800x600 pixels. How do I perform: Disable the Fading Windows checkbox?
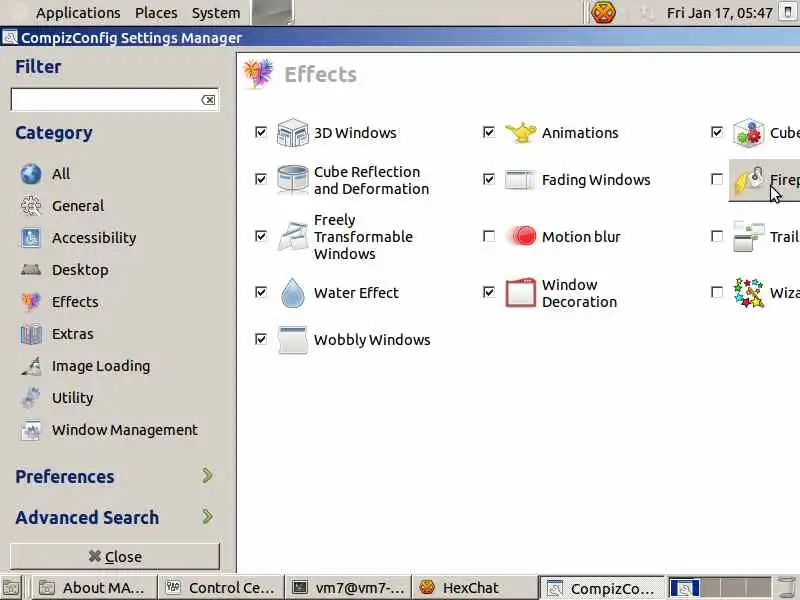489,179
